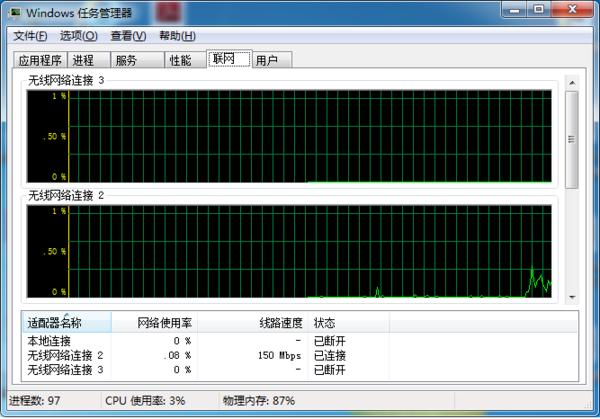Viewport: 600px width, 419px height.
Task: Open the 文件(F) menu
Action: [x=30, y=36]
